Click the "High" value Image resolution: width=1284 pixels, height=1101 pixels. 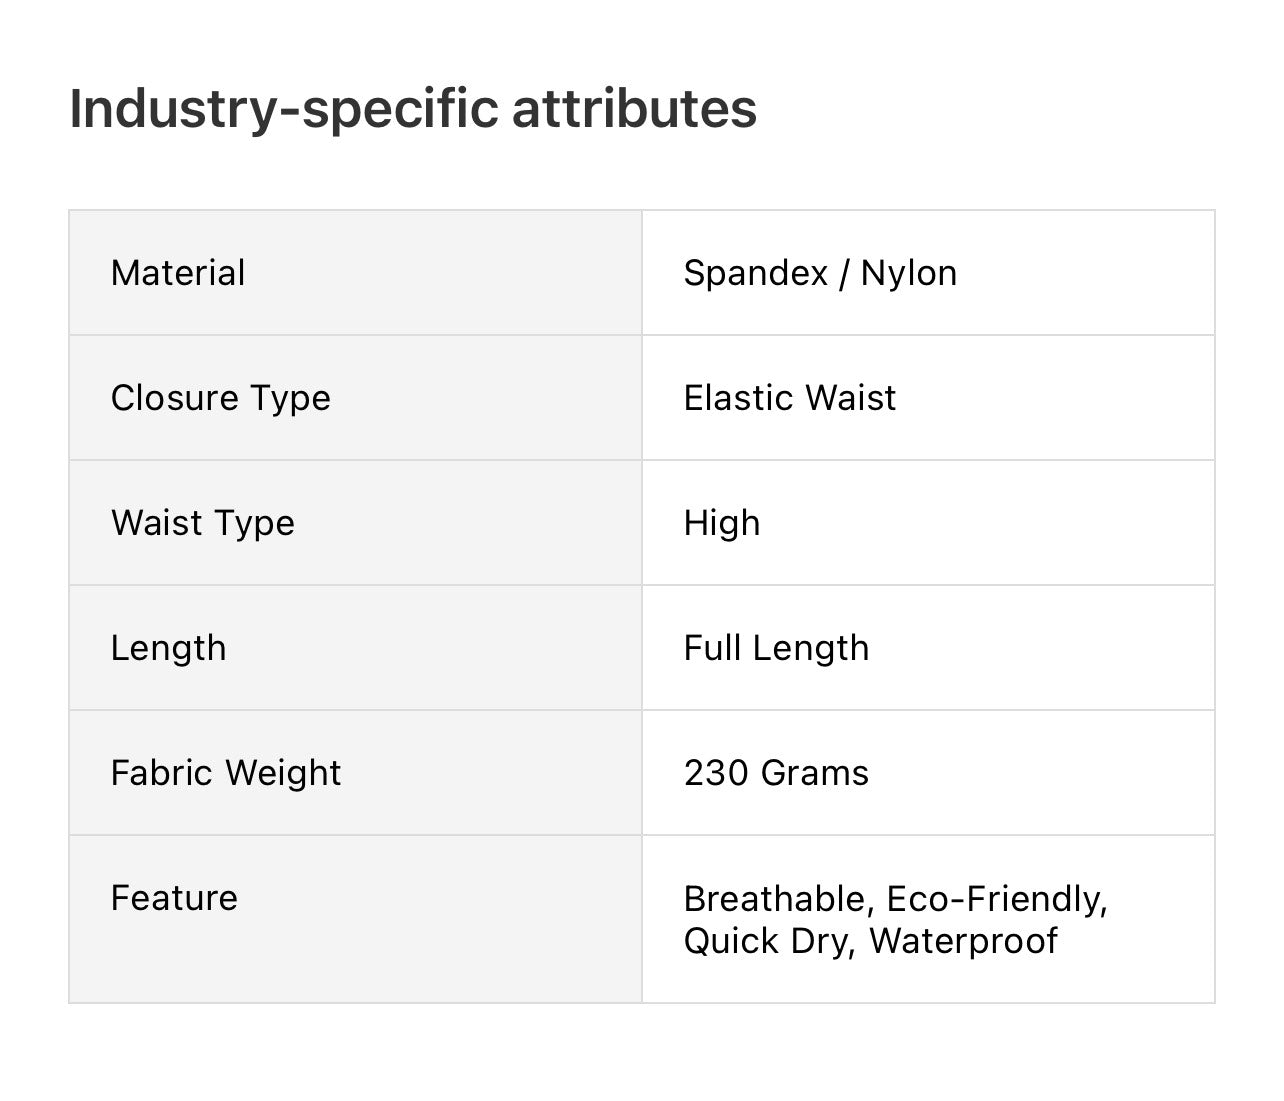[721, 523]
